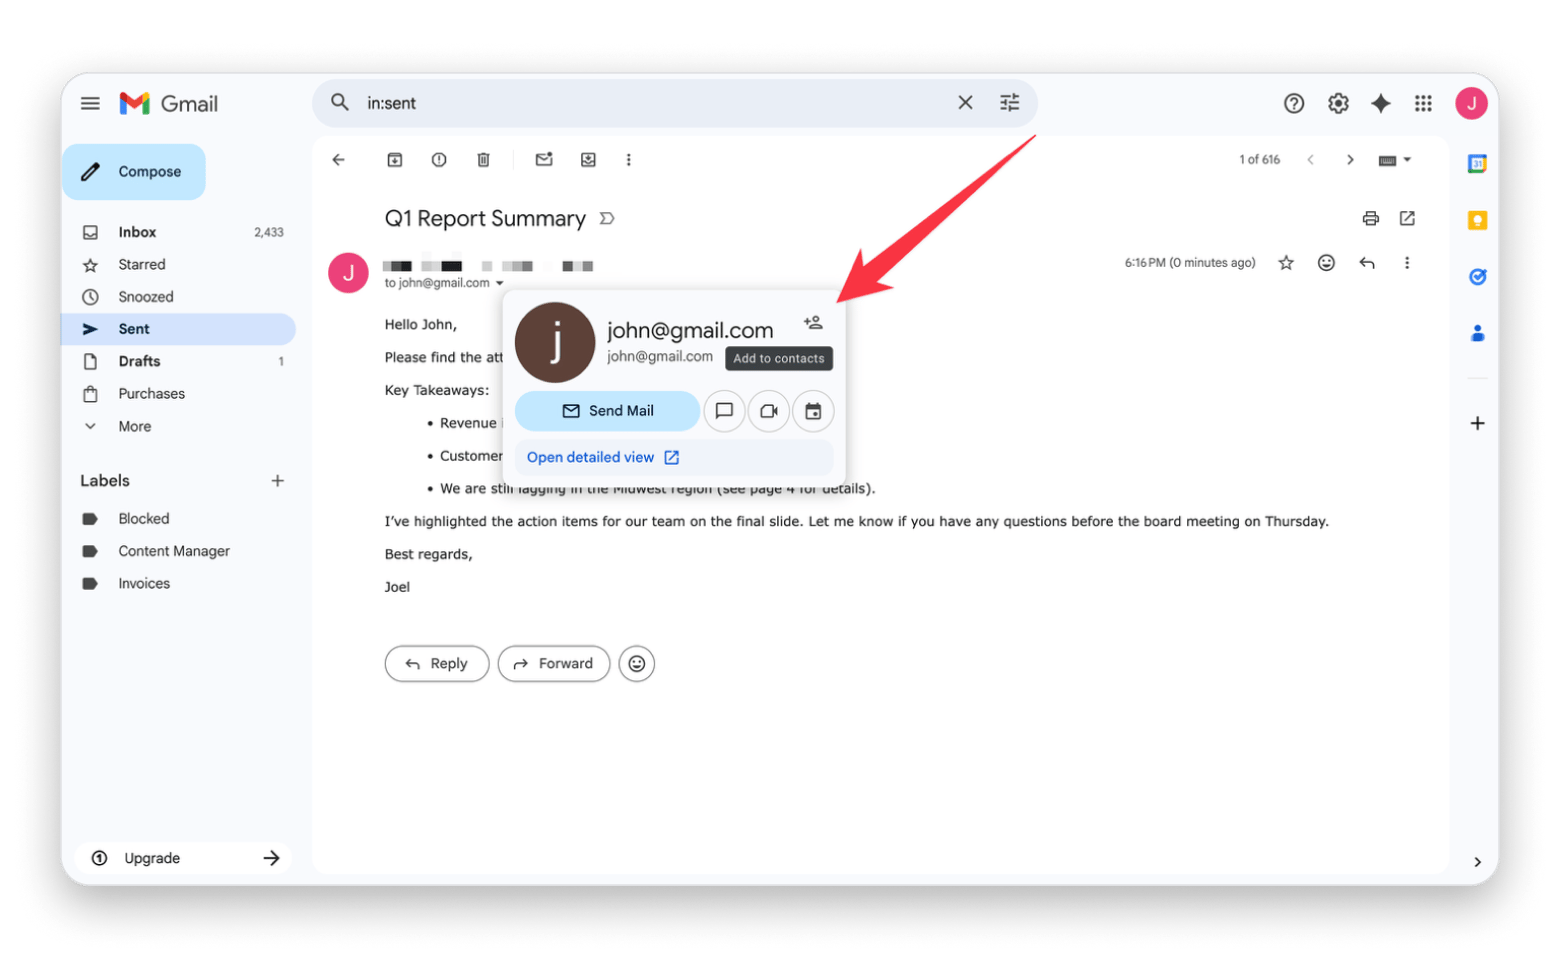The image size is (1560, 966).
Task: Print the email conversation
Action: 1370,219
